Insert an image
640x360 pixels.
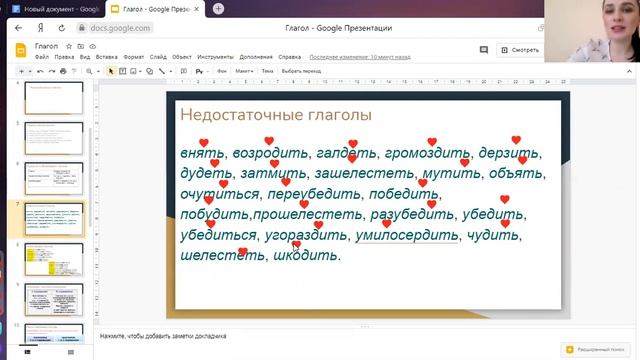[133, 71]
